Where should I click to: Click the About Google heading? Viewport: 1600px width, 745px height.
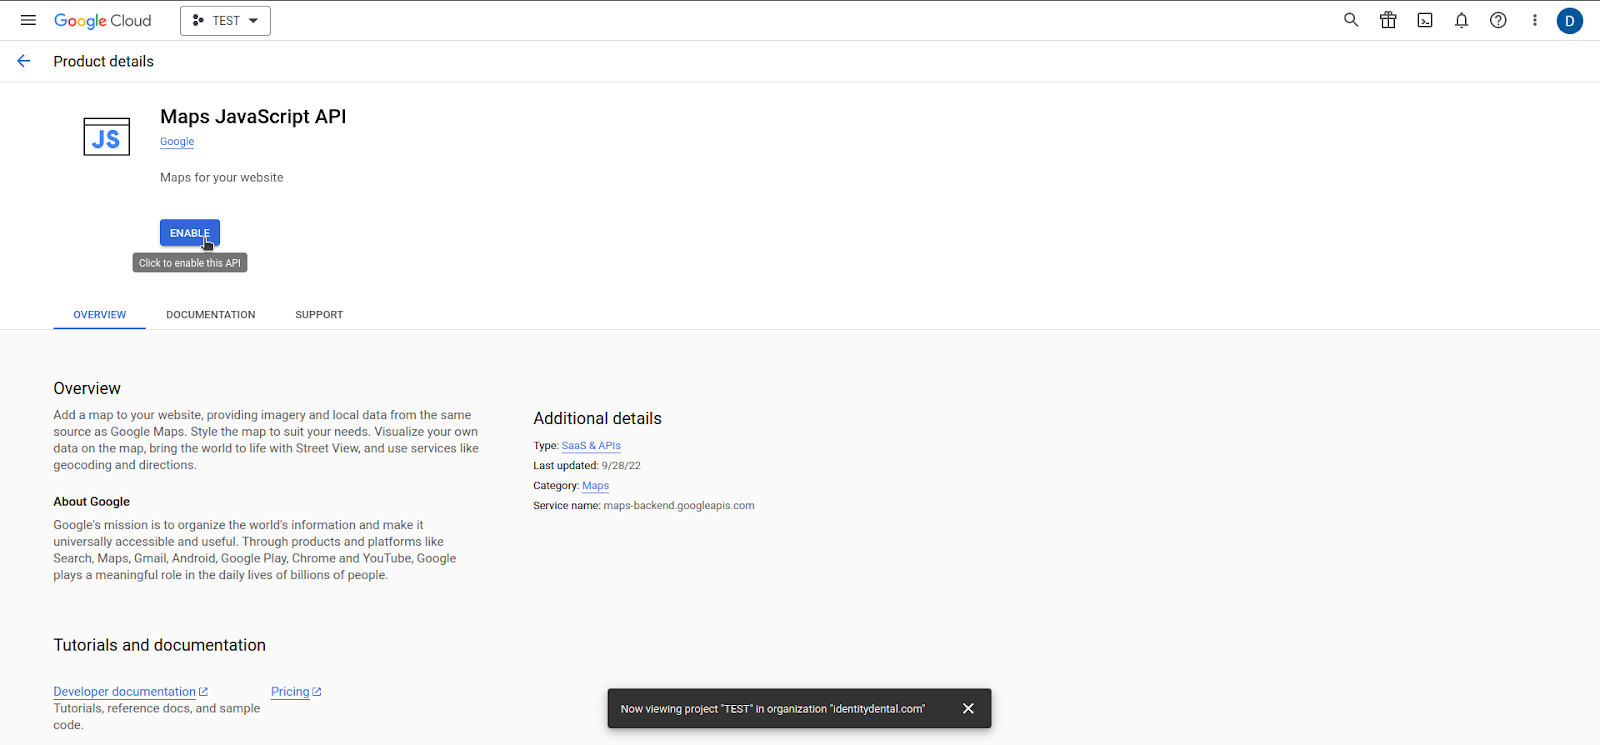click(92, 502)
